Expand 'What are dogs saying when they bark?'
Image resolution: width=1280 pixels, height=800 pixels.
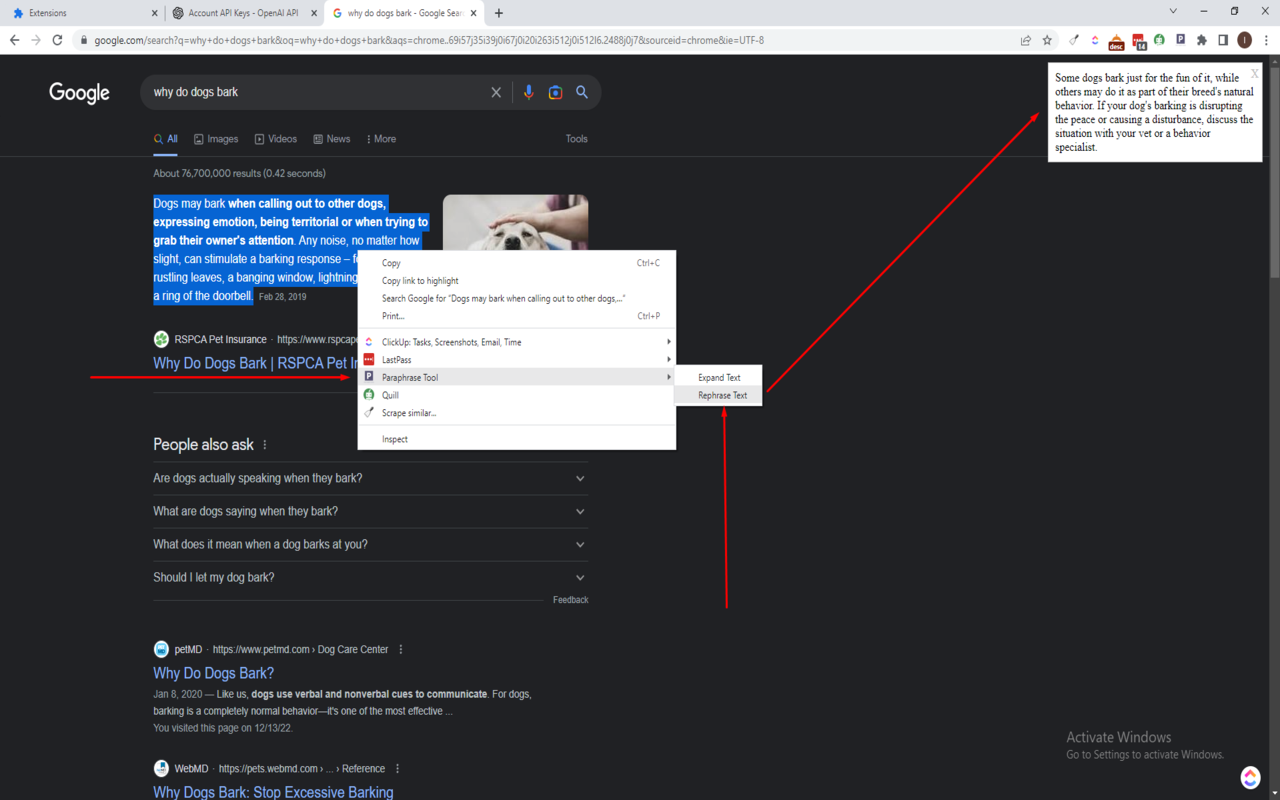coord(370,511)
